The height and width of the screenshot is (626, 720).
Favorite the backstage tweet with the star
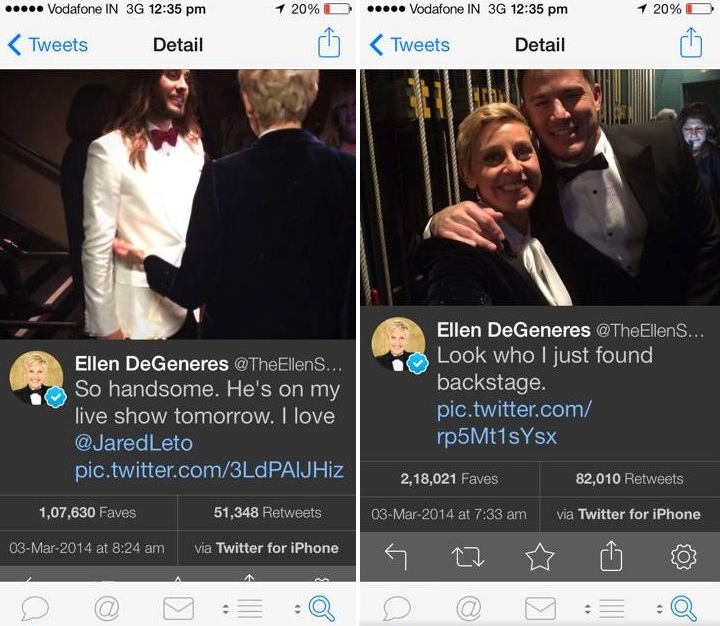540,557
